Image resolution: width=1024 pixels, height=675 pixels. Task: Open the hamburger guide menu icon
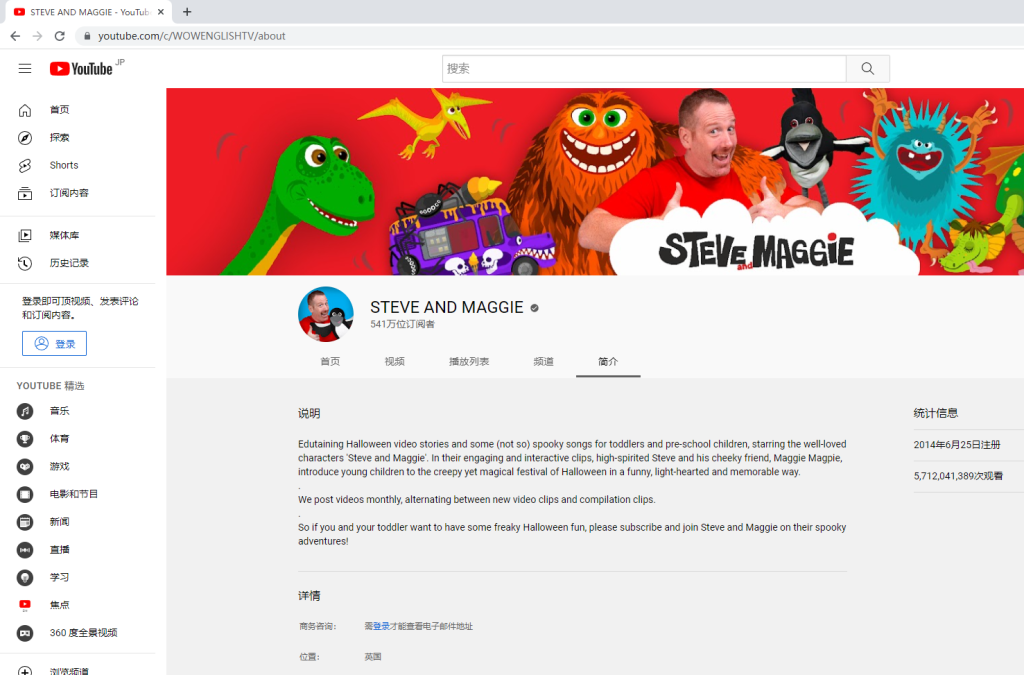[25, 68]
